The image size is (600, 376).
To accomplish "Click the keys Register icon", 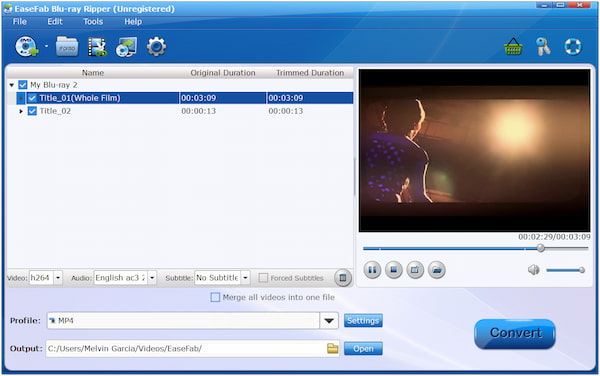I will coord(543,47).
